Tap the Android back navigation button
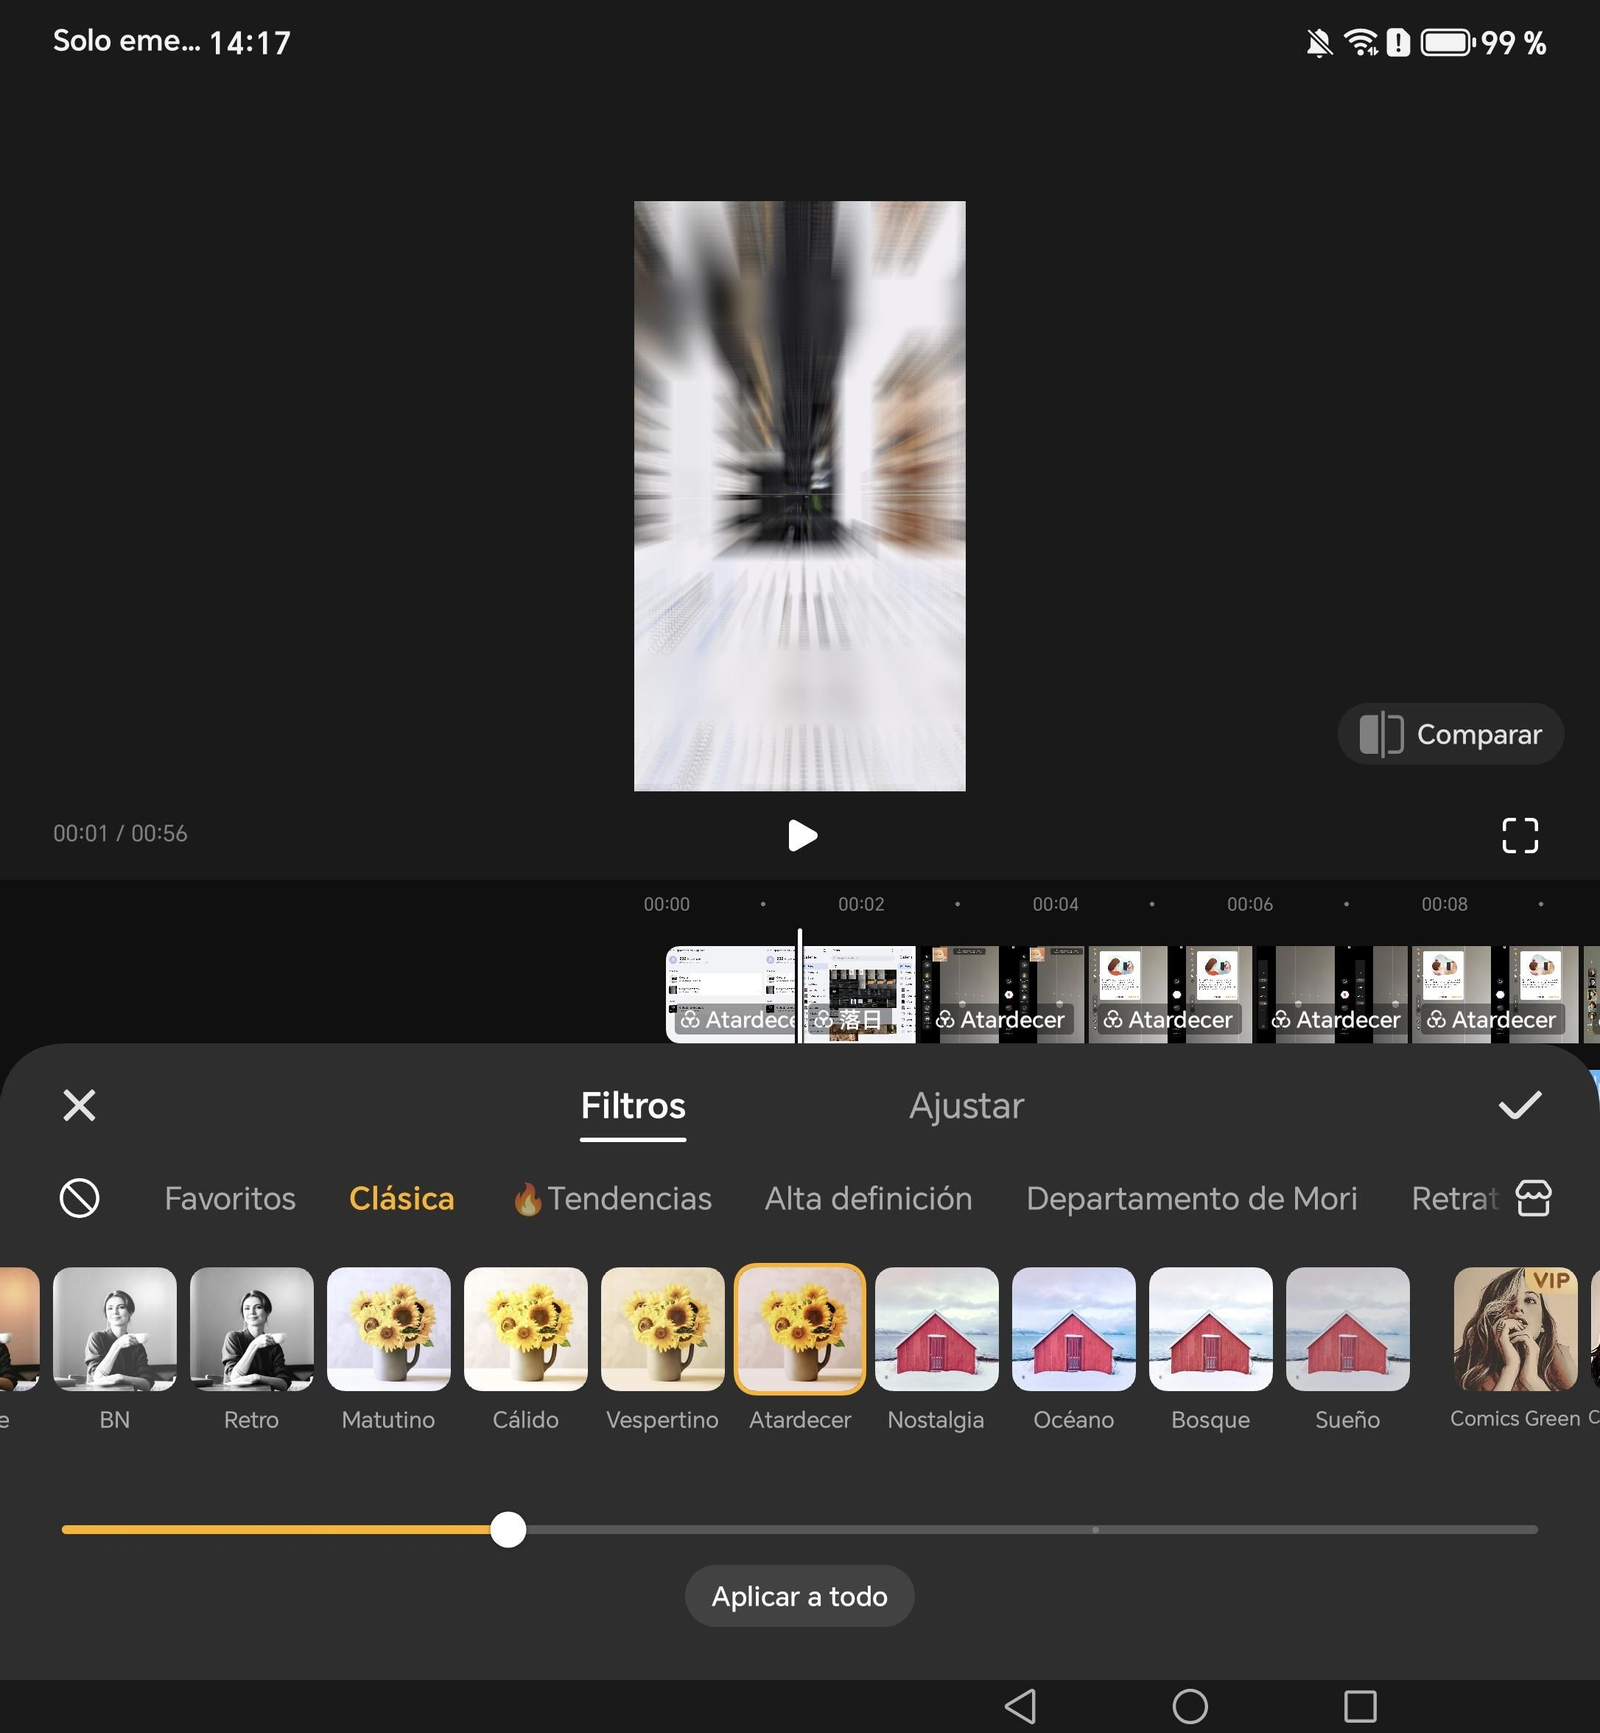The height and width of the screenshot is (1733, 1600). pos(1020,1706)
